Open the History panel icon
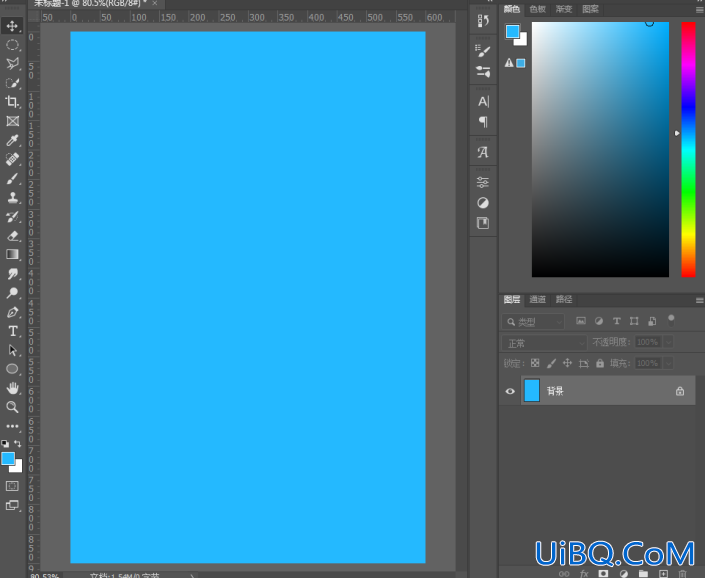The height and width of the screenshot is (578, 705). pyautogui.click(x=483, y=21)
